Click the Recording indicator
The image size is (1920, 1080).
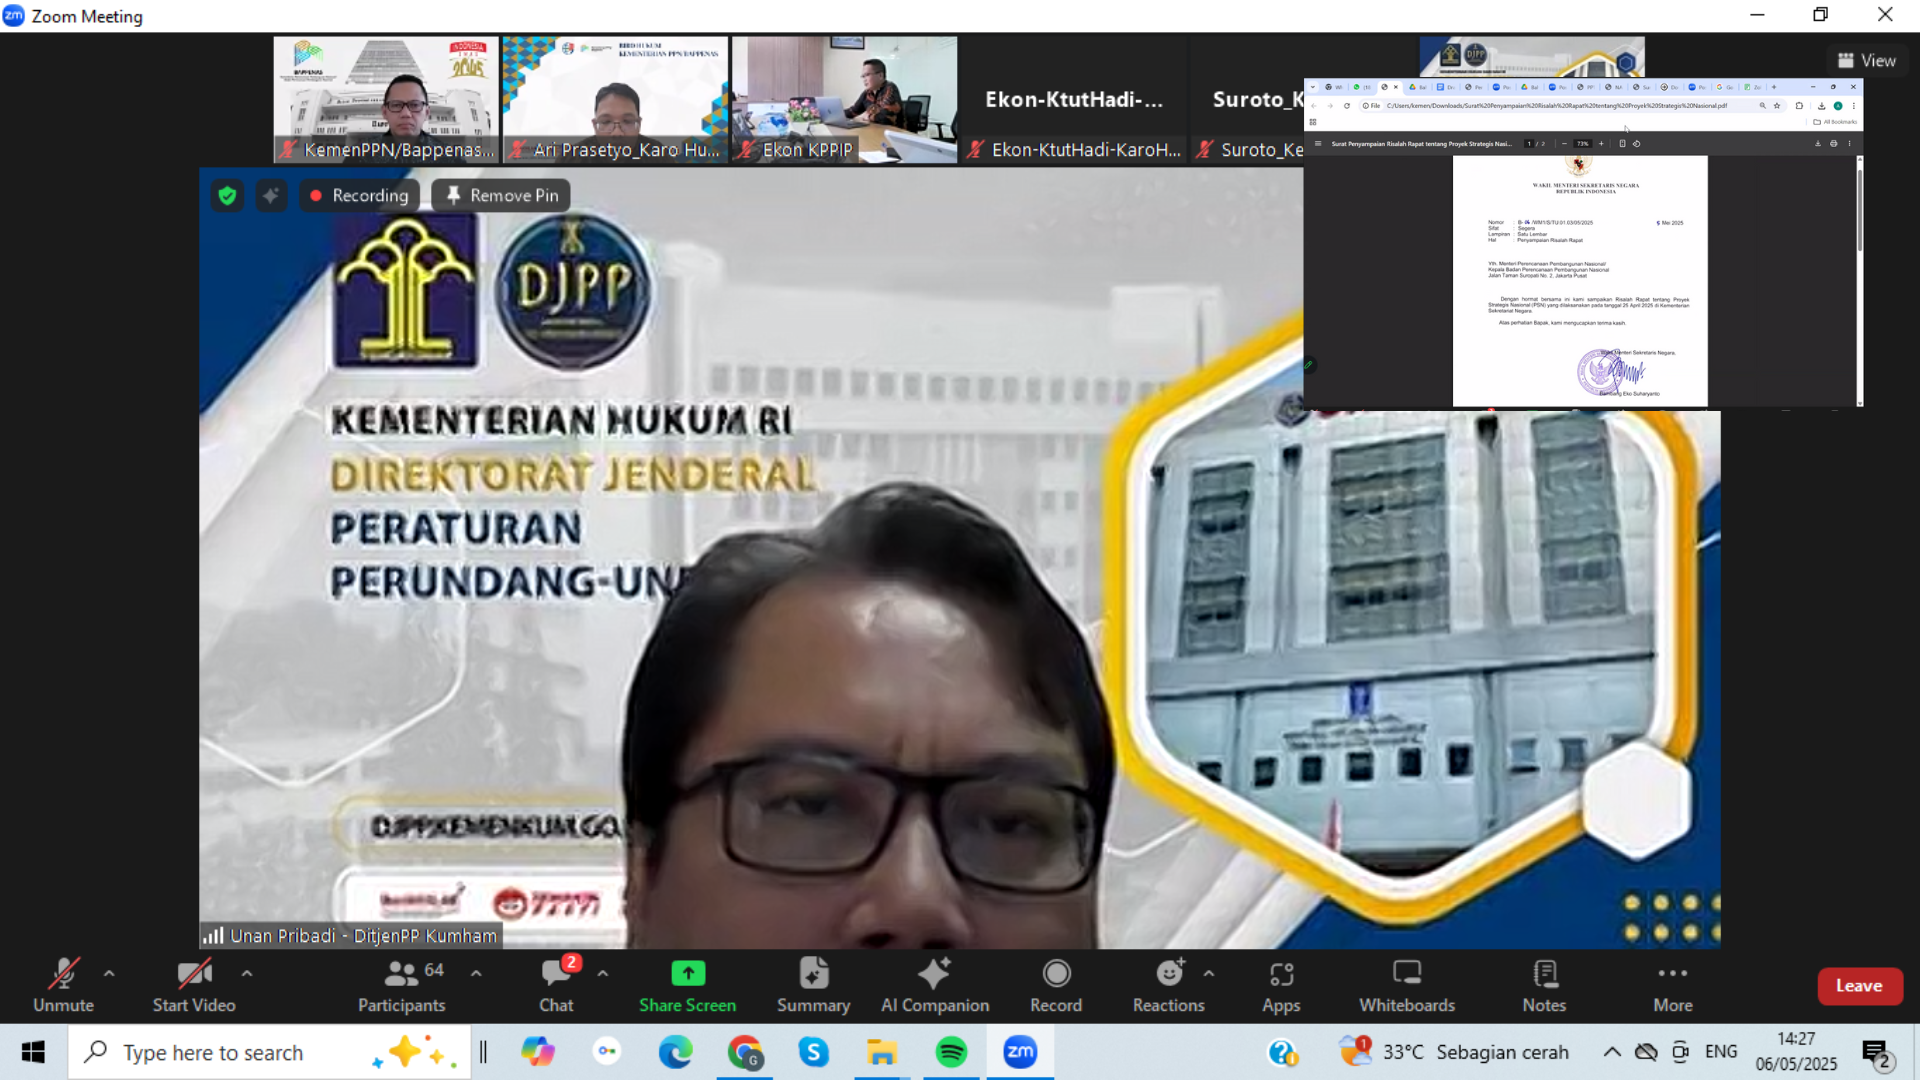pos(359,196)
